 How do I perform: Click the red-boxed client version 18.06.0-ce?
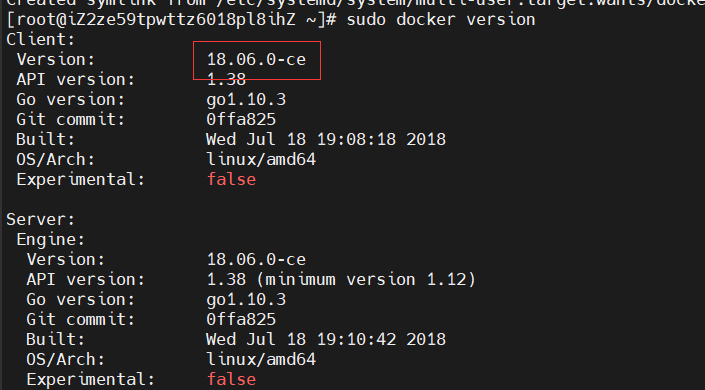click(256, 59)
